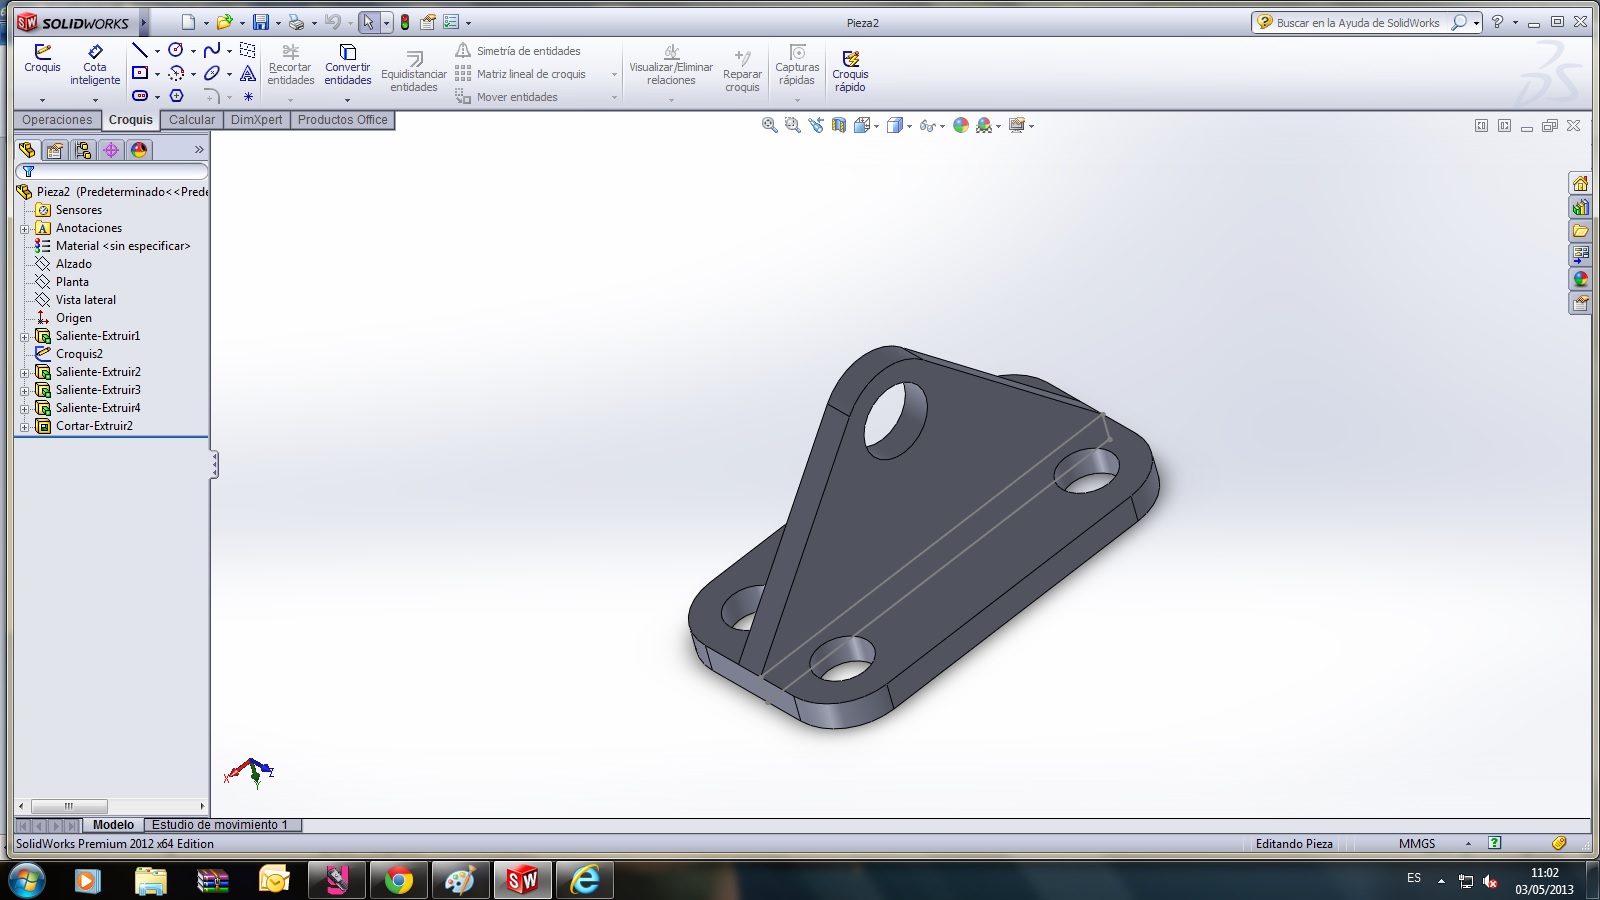Click the MMGS unit system status entry
Viewport: 1600px width, 900px height.
[1417, 844]
